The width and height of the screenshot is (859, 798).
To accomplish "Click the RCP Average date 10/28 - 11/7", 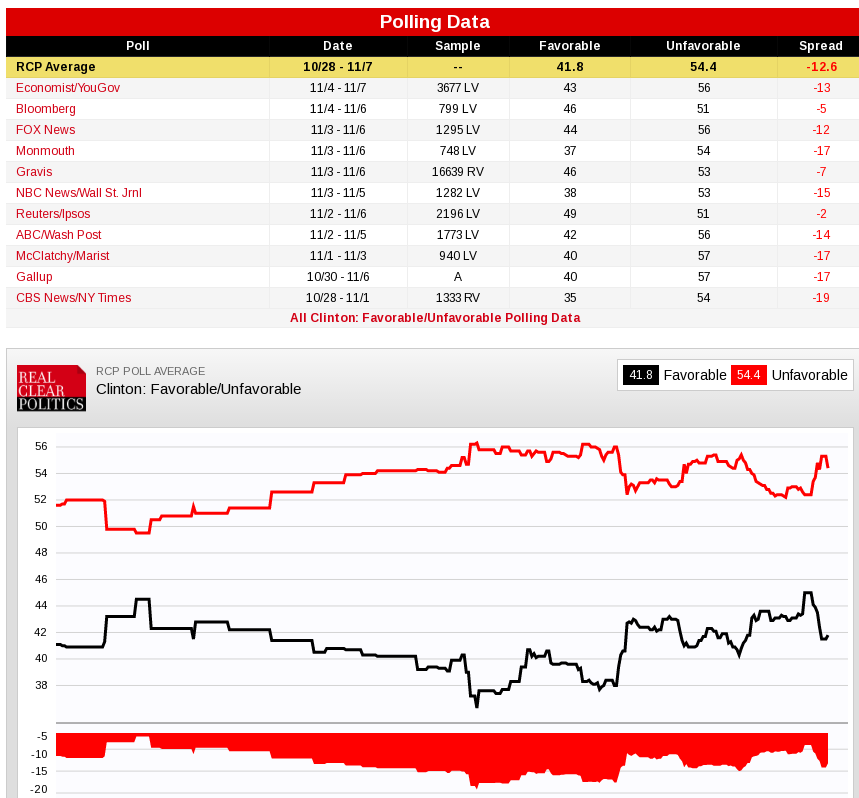I will (337, 67).
